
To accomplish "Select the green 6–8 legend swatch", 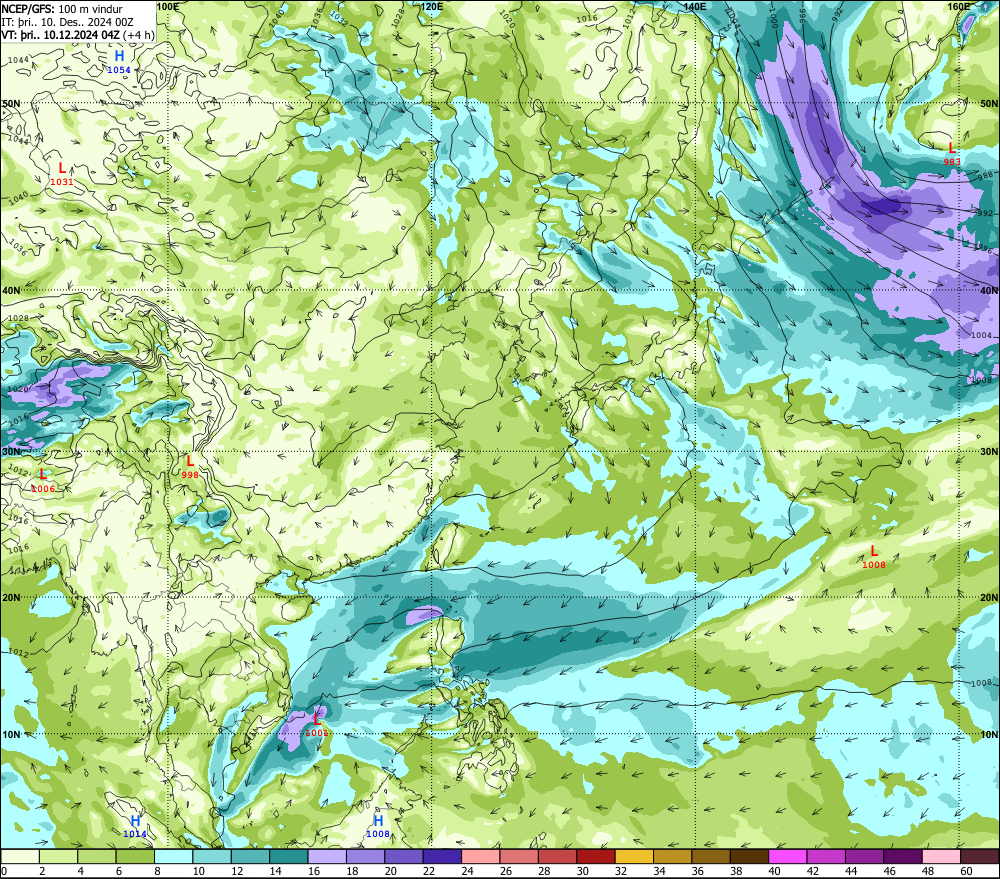I will click(135, 856).
